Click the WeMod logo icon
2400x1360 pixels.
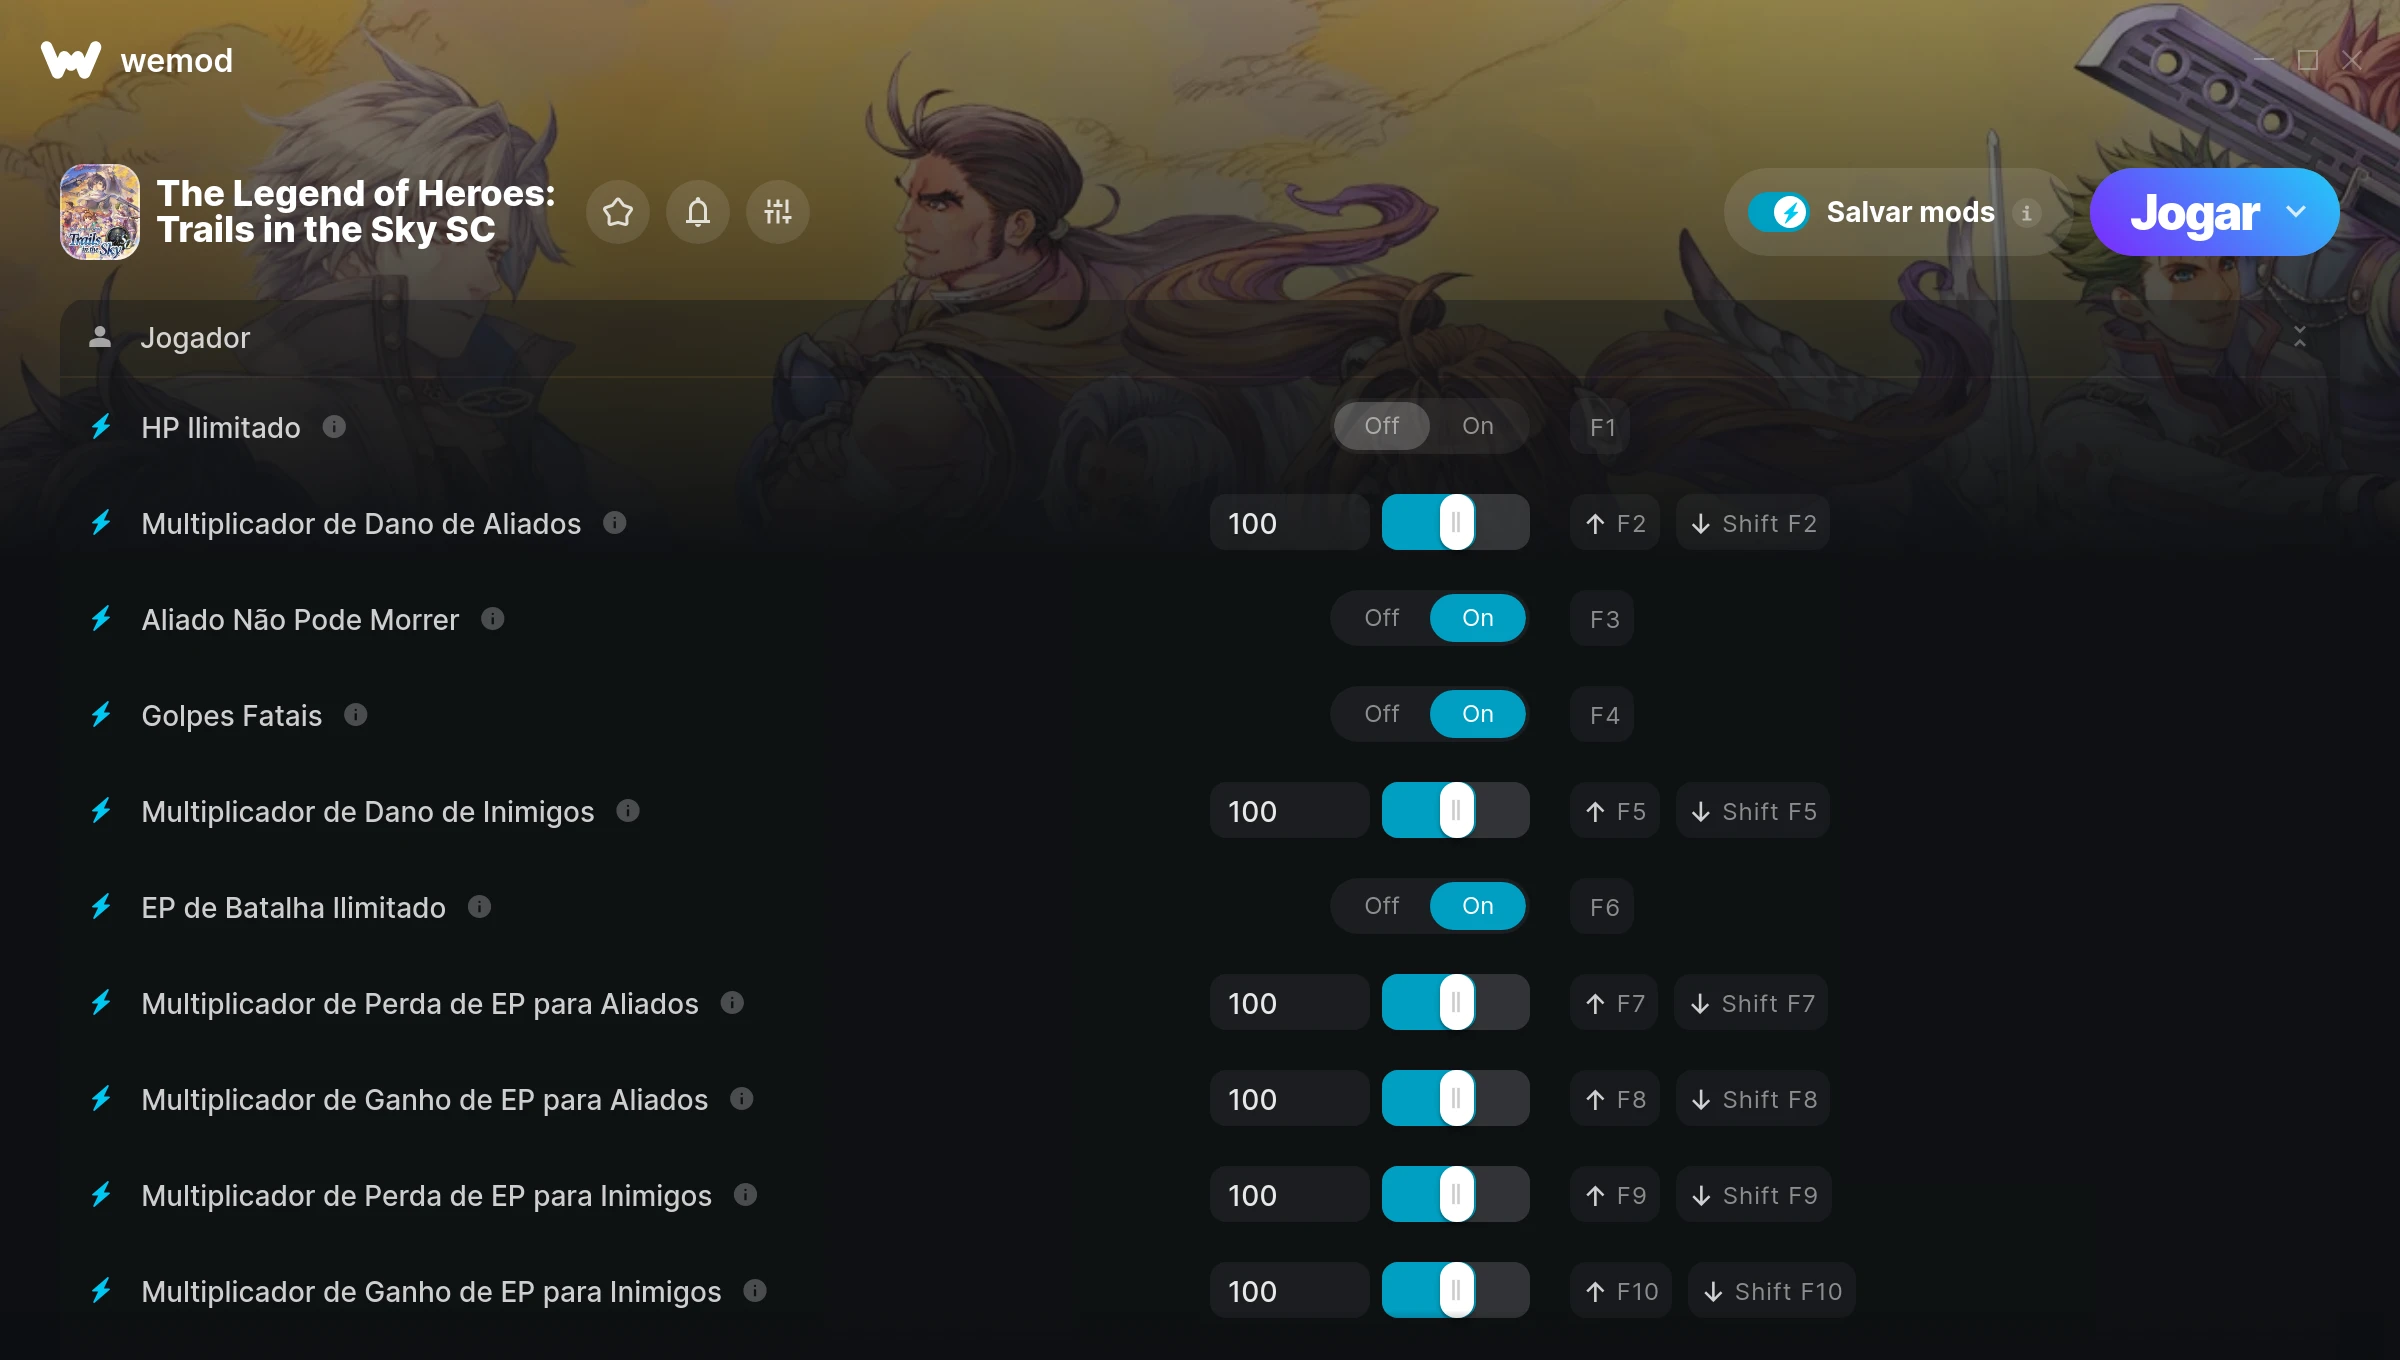click(71, 60)
